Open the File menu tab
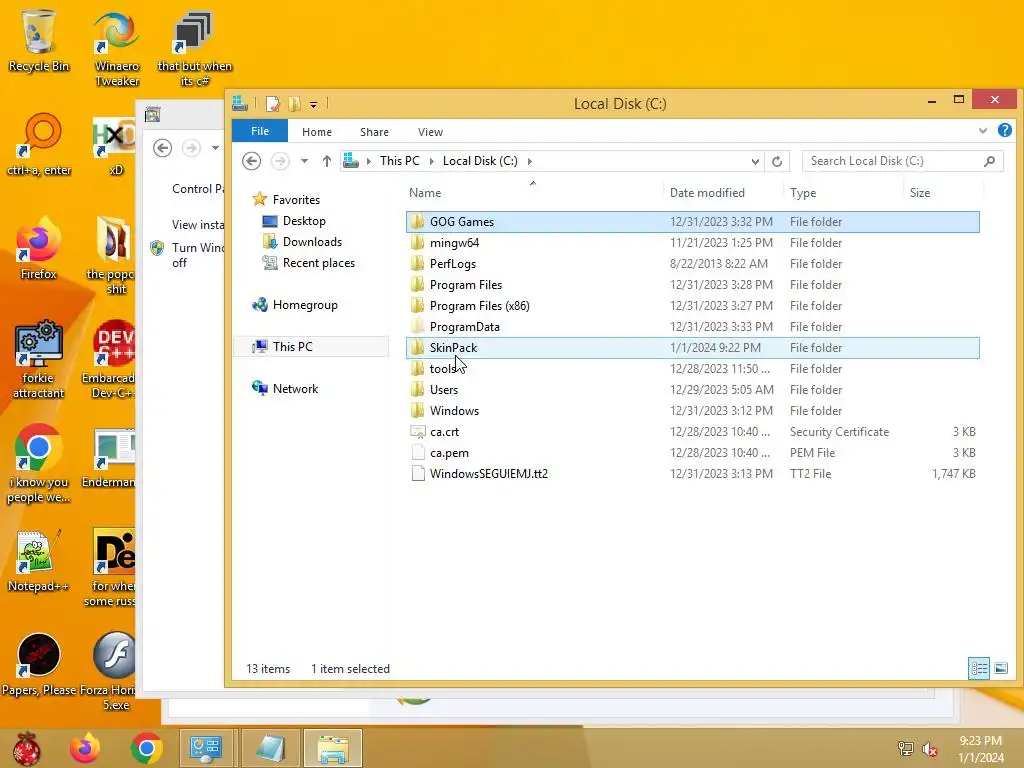This screenshot has height=768, width=1024. (260, 131)
